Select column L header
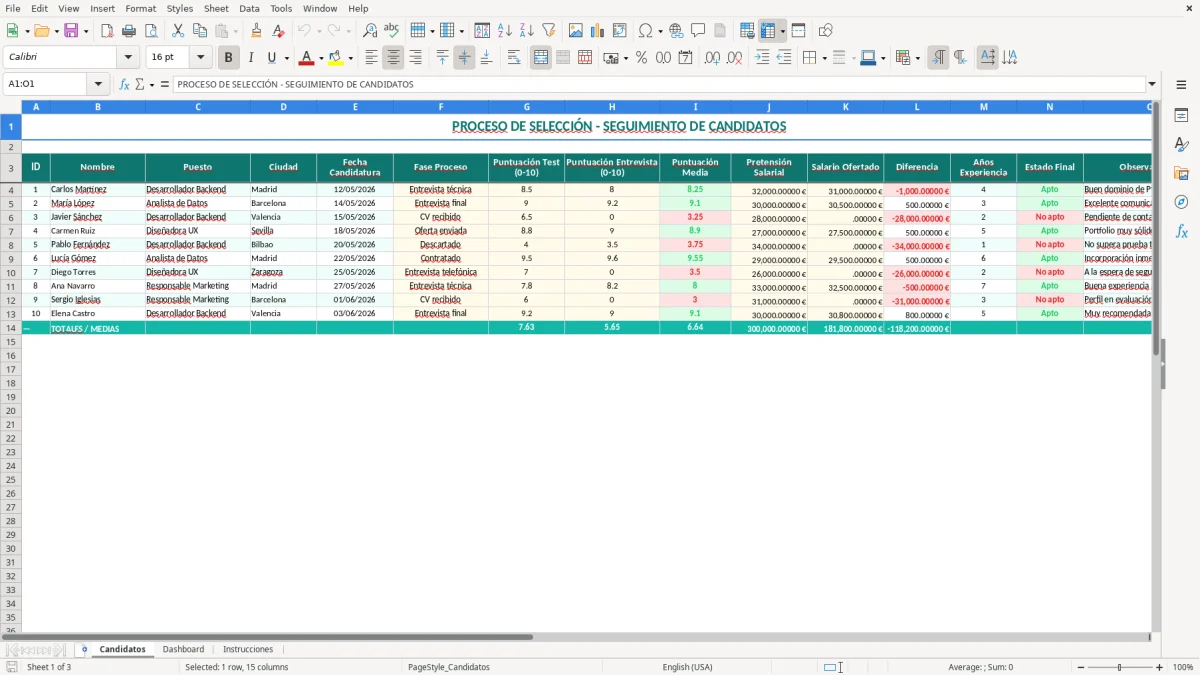This screenshot has width=1200, height=675. pyautogui.click(x=917, y=106)
